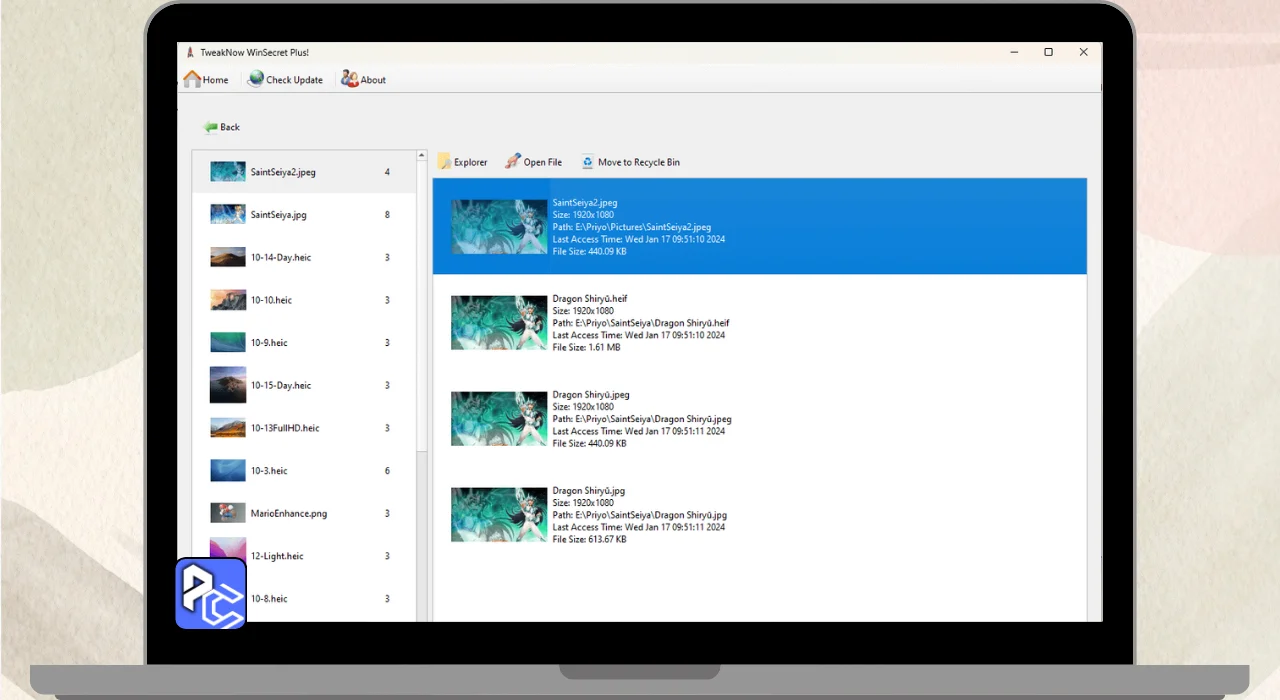Click the Home house icon
Viewport: 1280px width, 700px height.
192,79
